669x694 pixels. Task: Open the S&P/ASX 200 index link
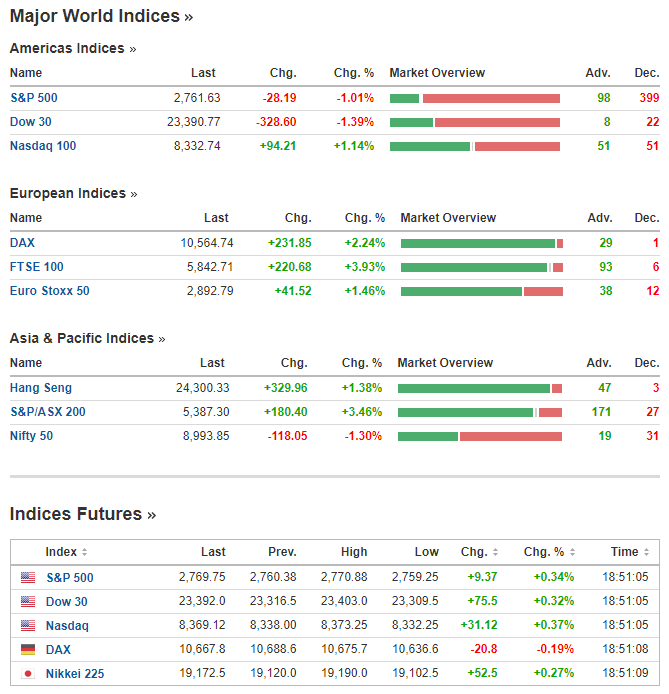pyautogui.click(x=48, y=412)
